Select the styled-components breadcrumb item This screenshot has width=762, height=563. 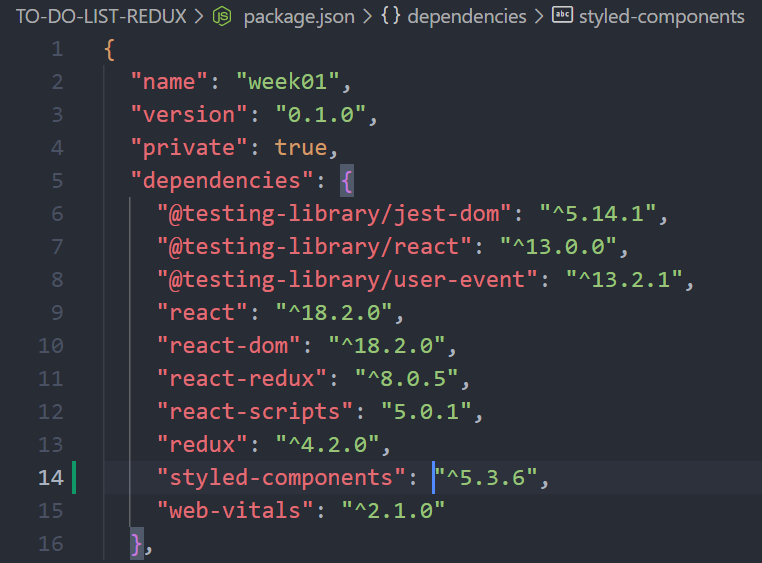tap(661, 17)
